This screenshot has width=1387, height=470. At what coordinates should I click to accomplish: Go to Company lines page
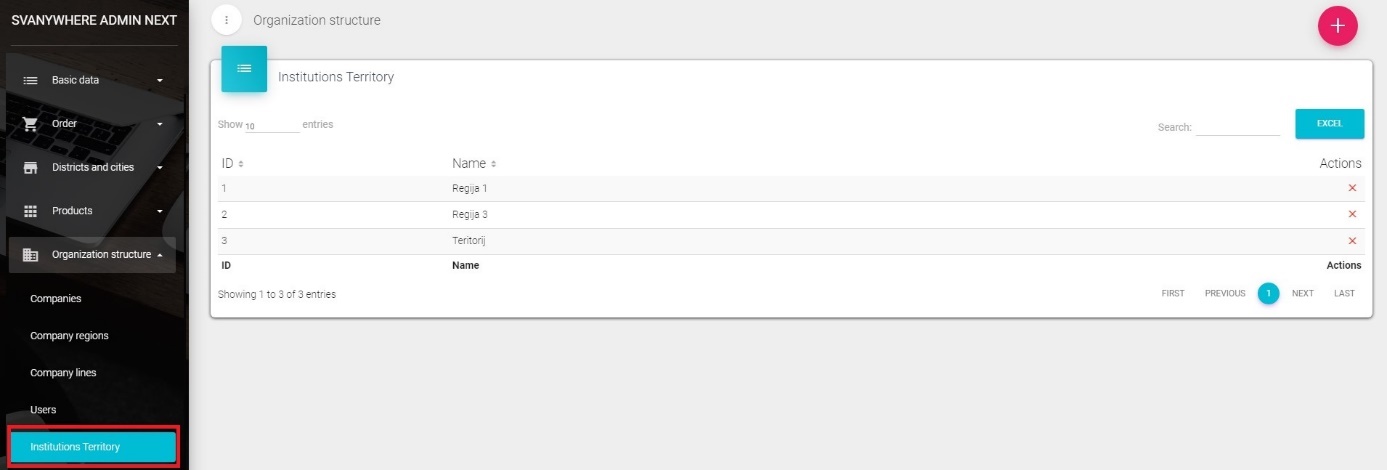pos(63,373)
